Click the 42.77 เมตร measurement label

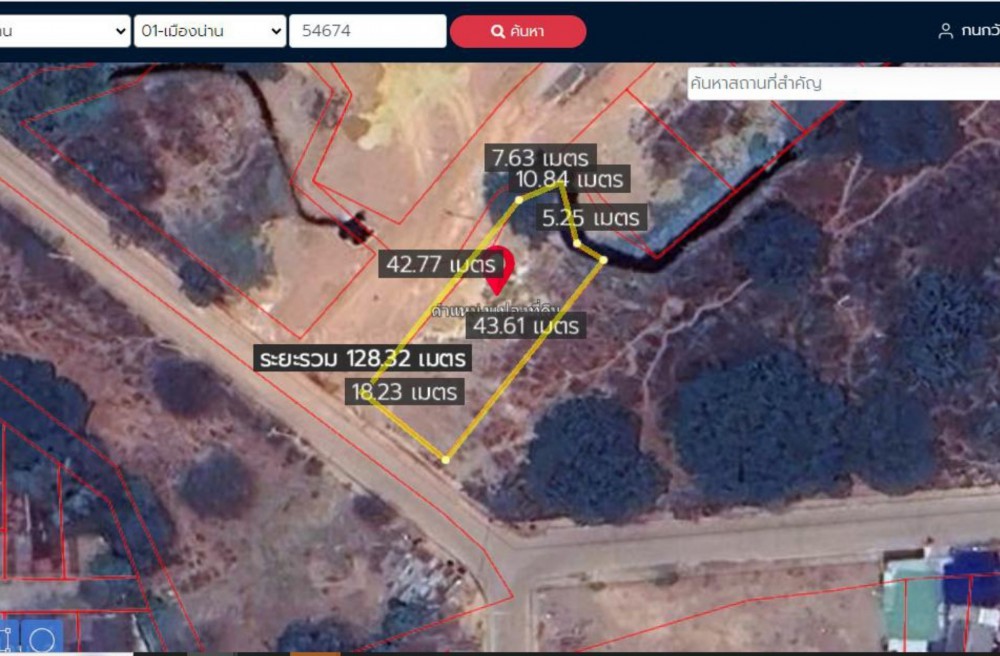[440, 264]
